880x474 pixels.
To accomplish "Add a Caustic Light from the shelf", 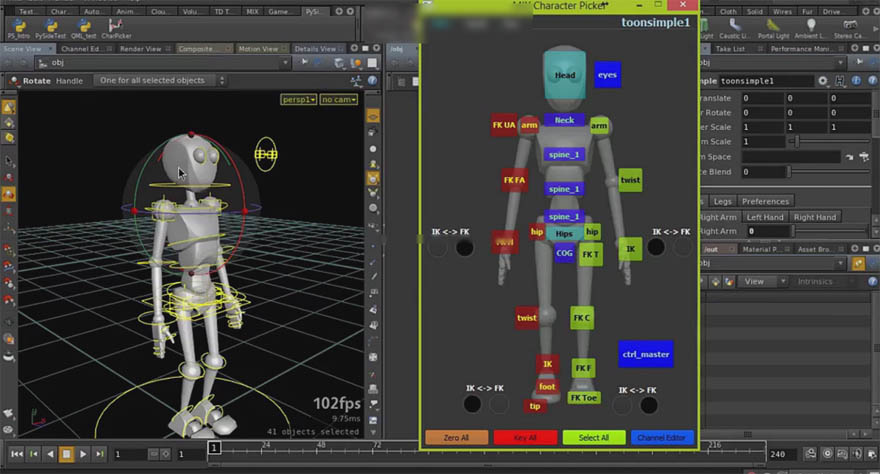I will (734, 28).
